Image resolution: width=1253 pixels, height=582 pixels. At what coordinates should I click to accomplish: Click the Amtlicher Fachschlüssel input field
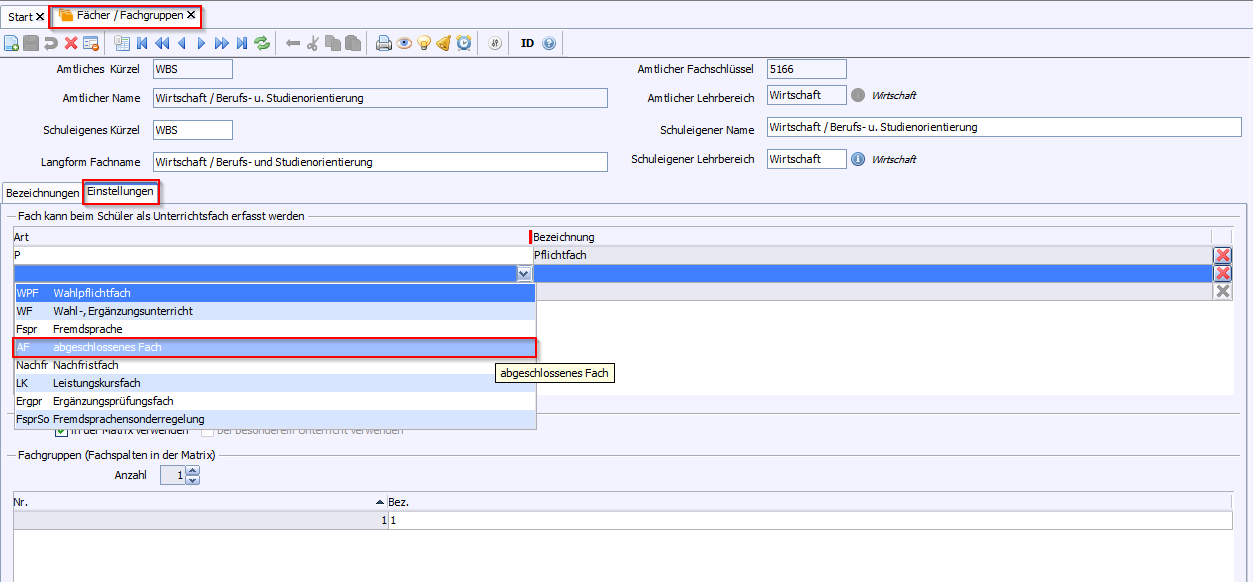(806, 69)
